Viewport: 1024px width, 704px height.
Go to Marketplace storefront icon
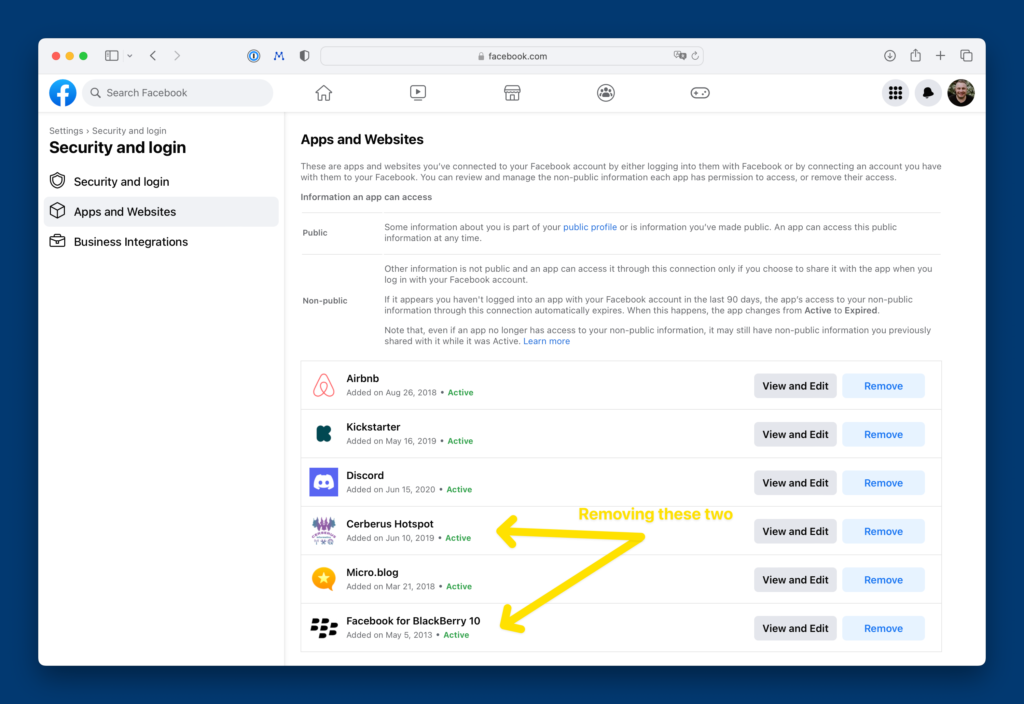pyautogui.click(x=512, y=93)
